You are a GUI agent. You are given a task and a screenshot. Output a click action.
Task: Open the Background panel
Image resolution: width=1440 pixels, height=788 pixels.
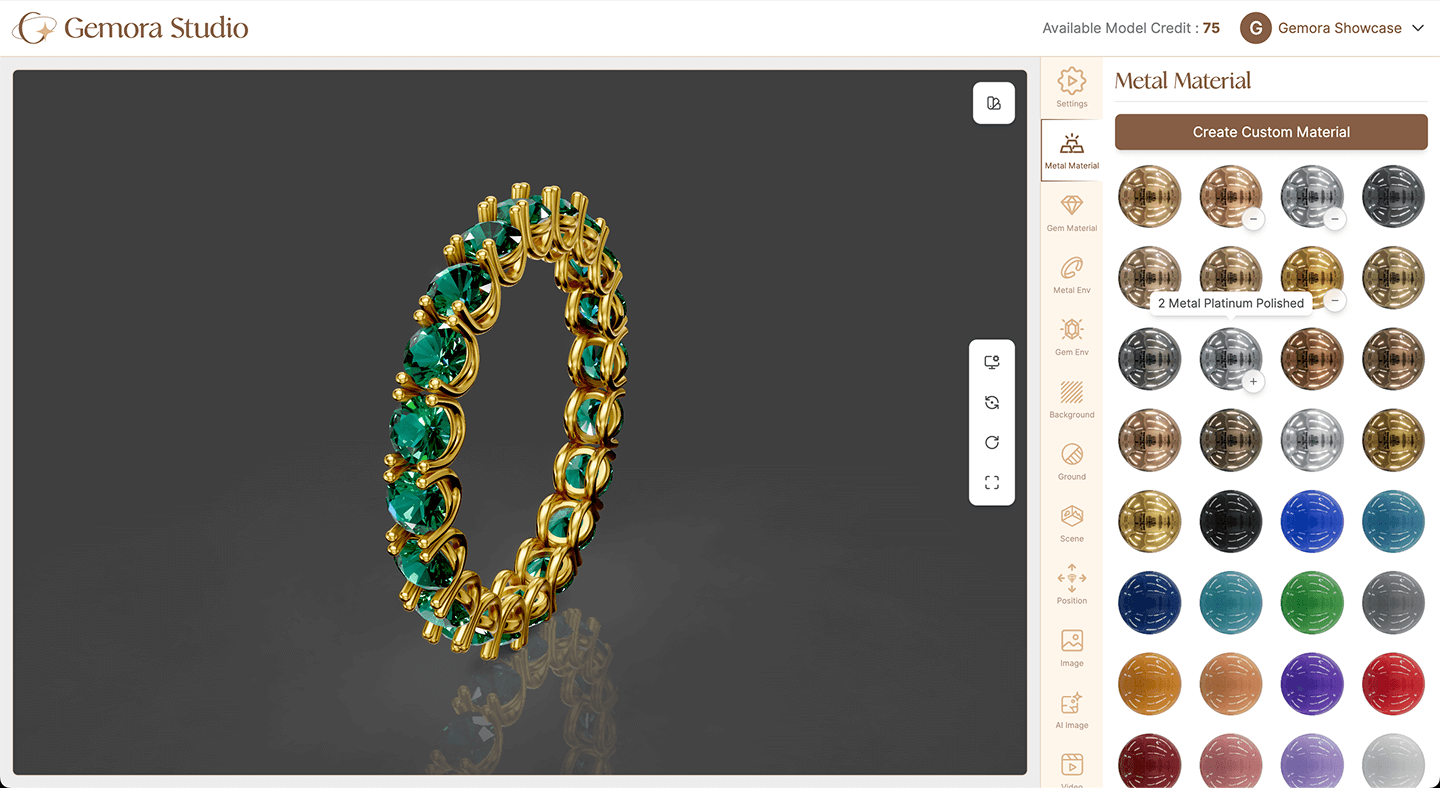coord(1071,399)
